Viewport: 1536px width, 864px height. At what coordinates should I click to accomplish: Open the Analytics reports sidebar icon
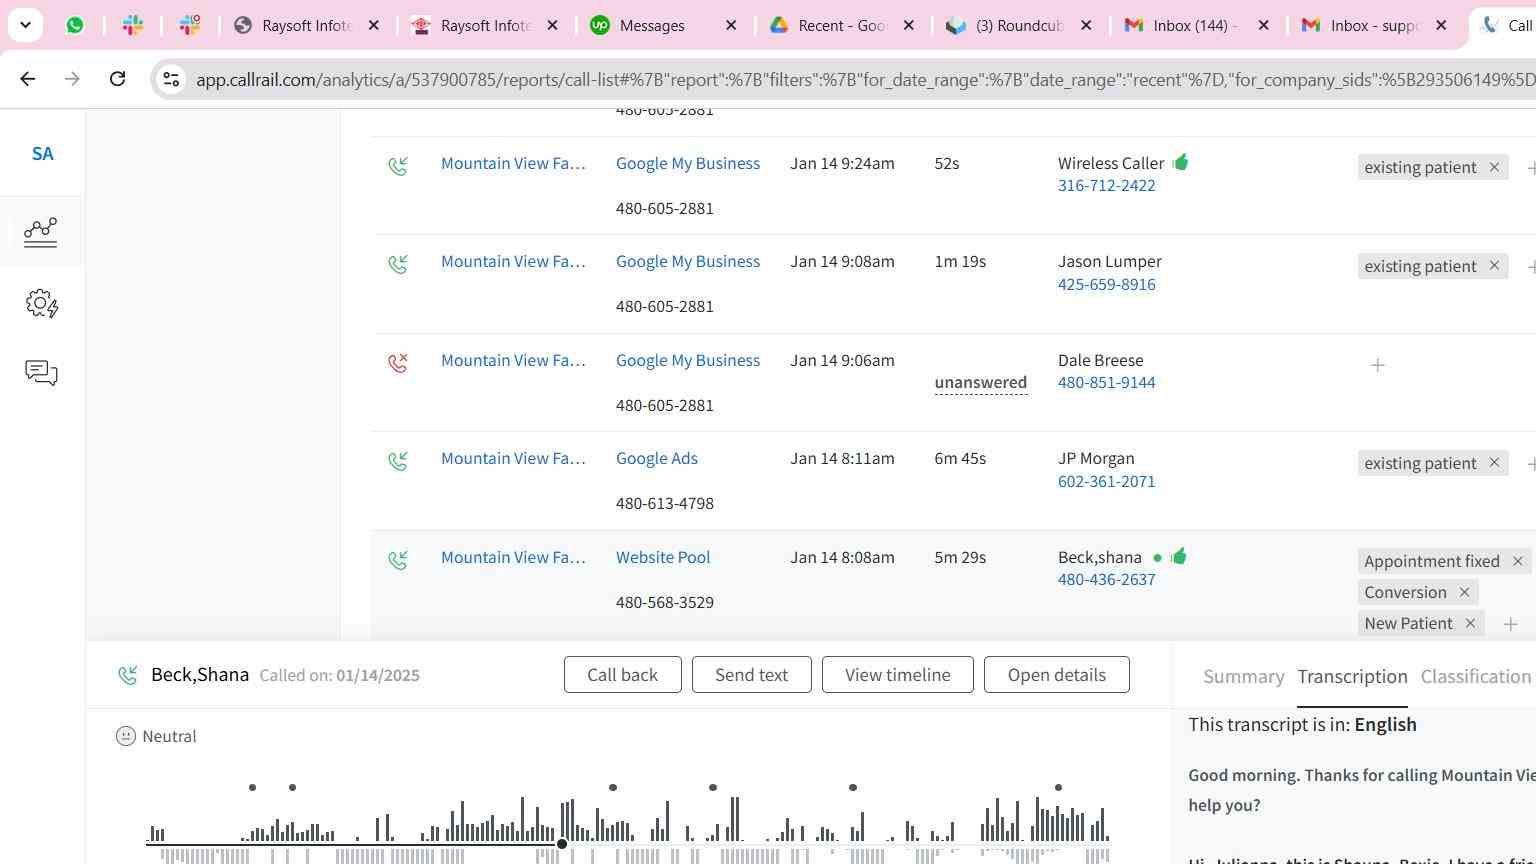pyautogui.click(x=41, y=232)
